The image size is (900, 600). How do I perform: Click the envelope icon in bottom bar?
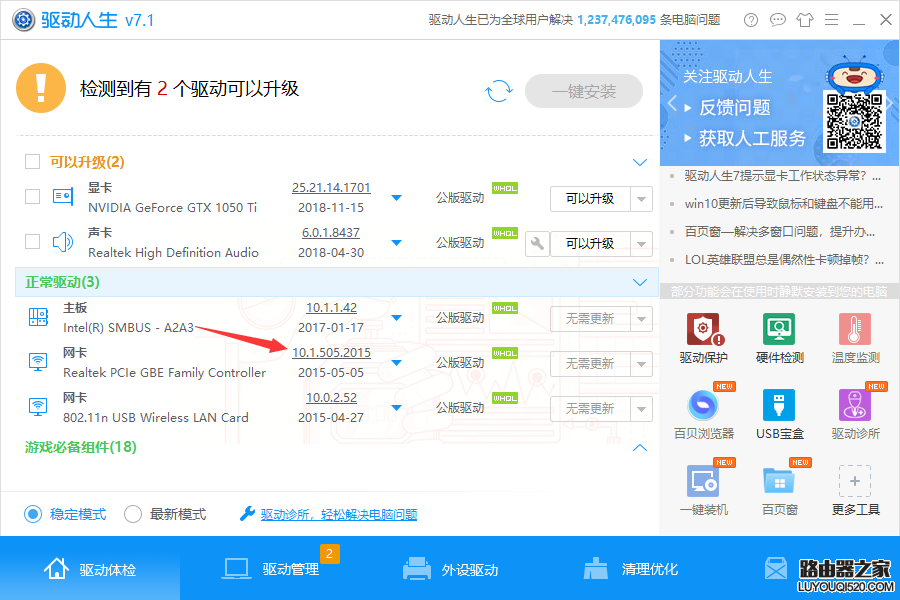pos(776,568)
